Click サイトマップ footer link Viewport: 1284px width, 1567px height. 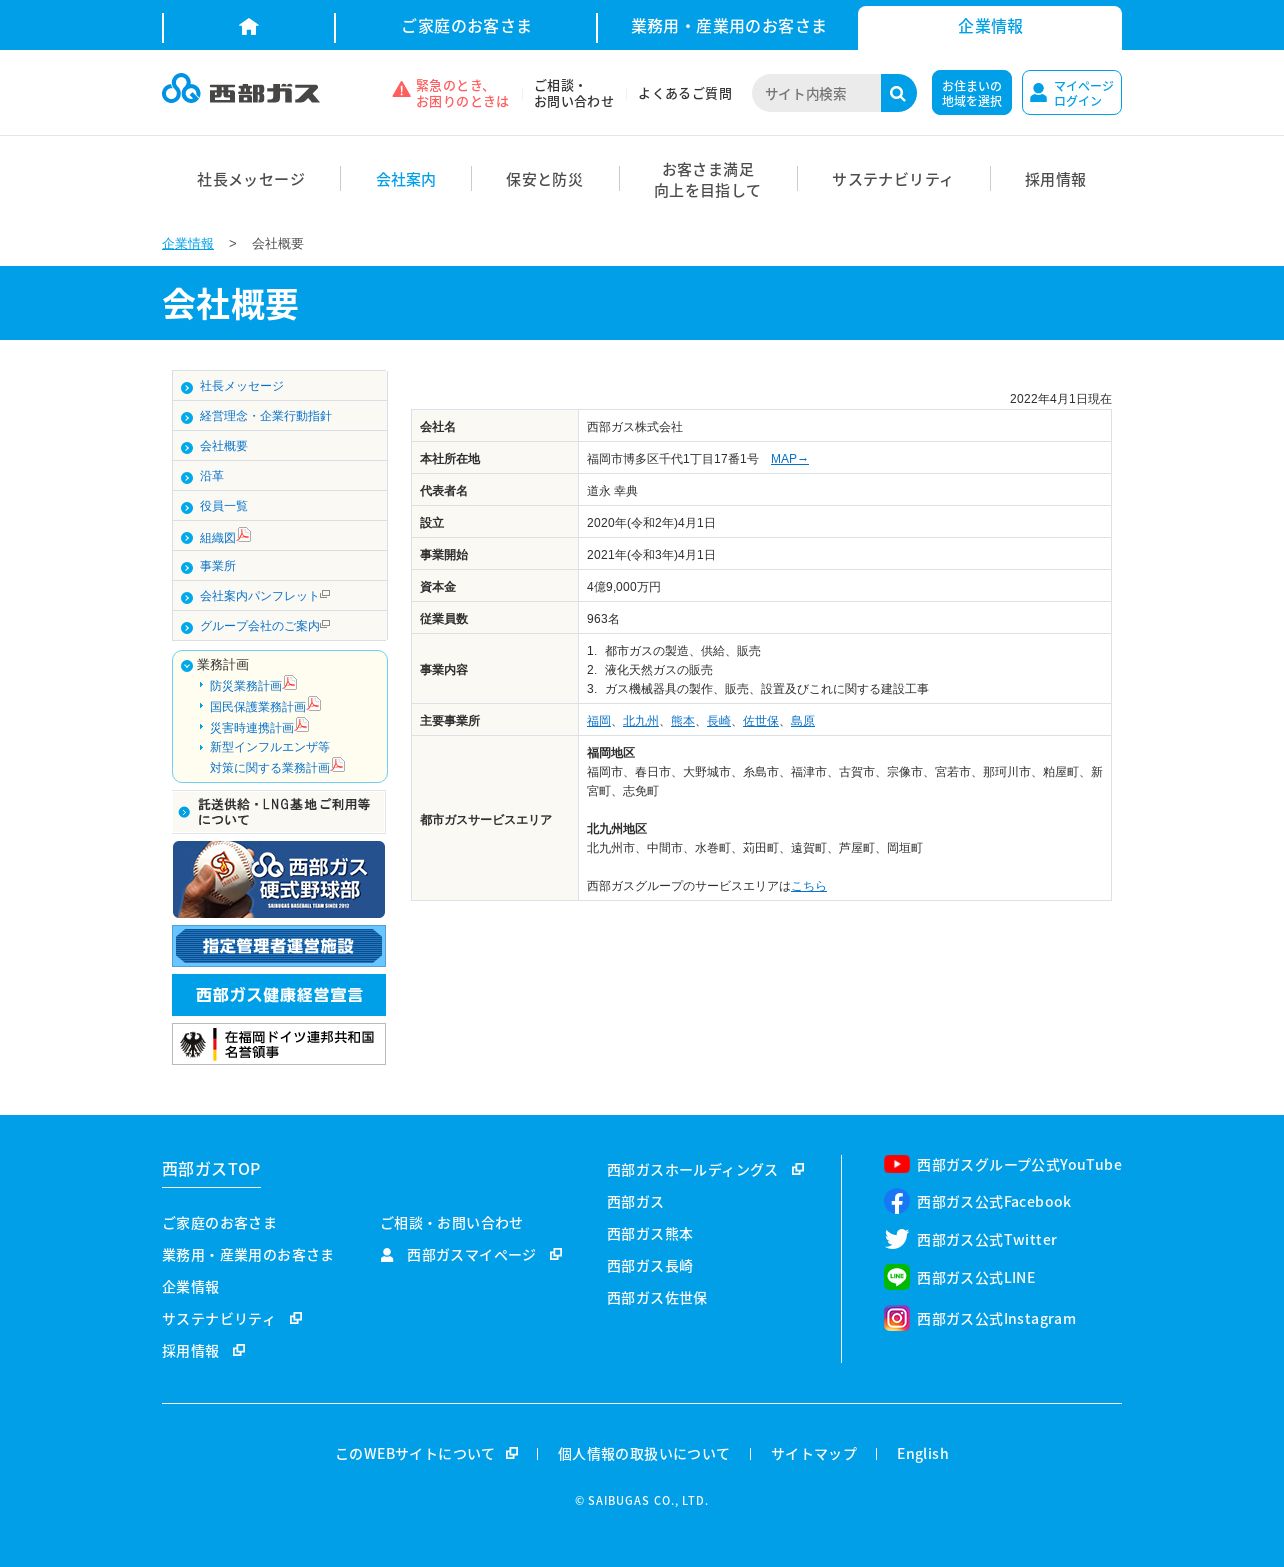(x=814, y=1453)
